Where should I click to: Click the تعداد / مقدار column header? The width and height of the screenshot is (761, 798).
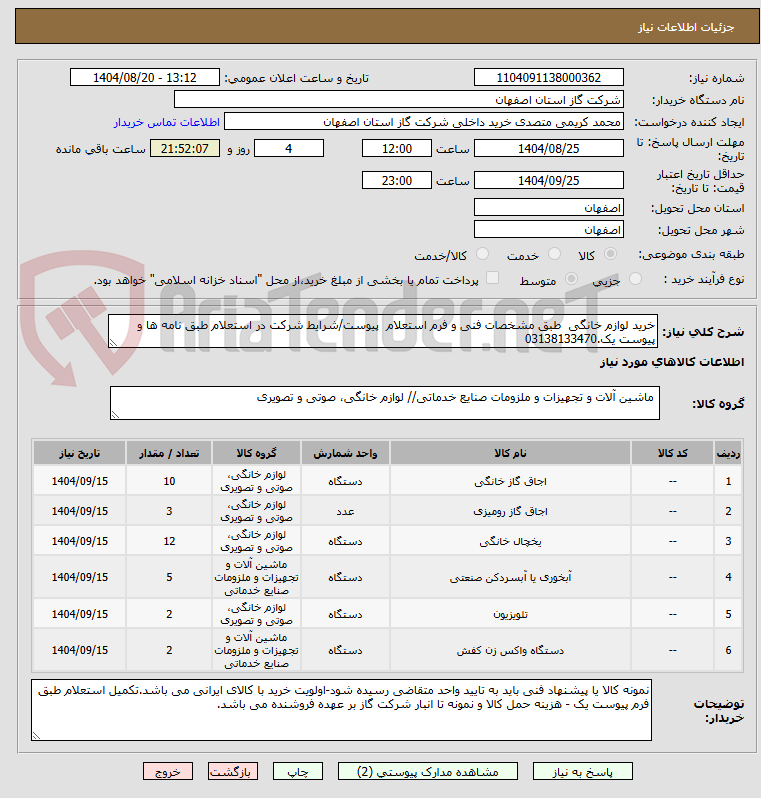point(169,453)
